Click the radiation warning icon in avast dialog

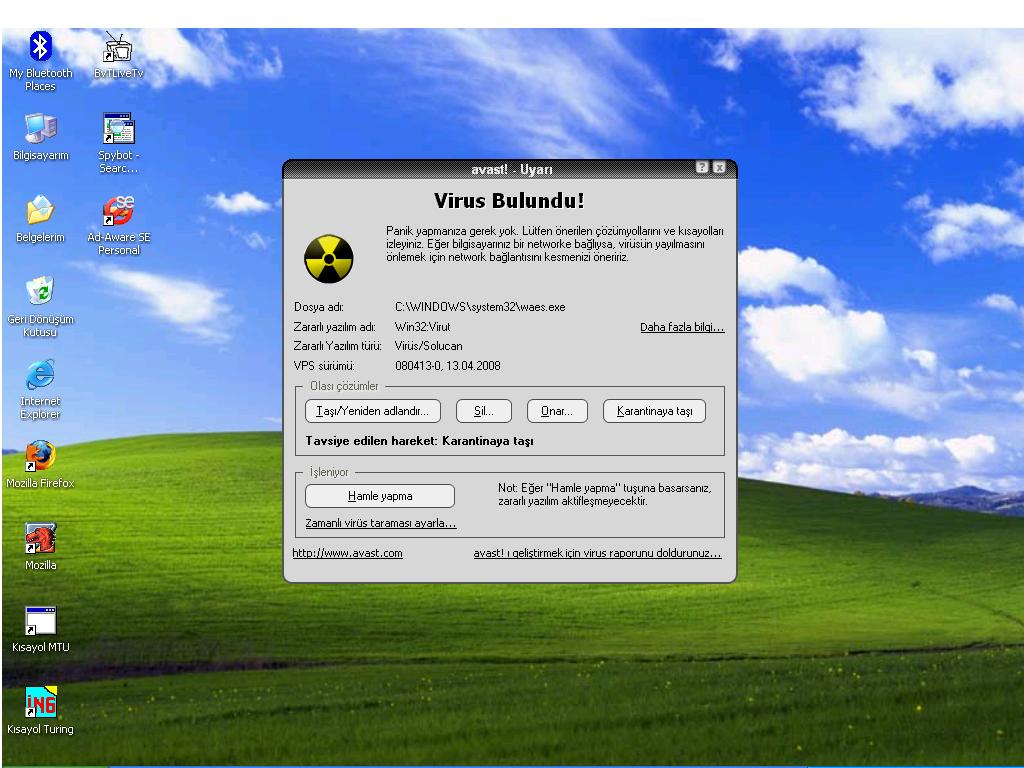pos(328,259)
